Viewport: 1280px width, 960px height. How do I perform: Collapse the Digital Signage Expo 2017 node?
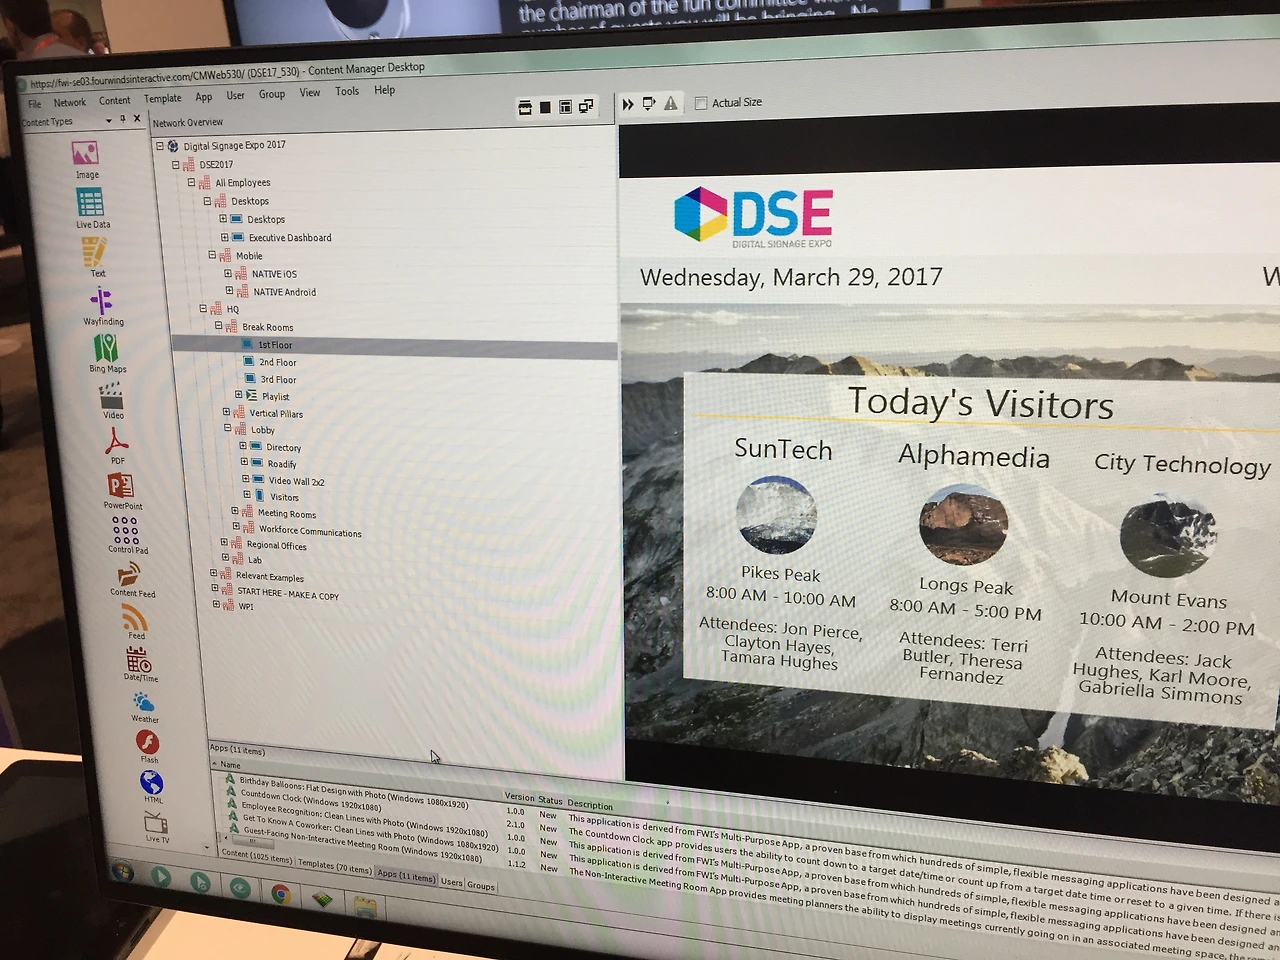tap(159, 146)
